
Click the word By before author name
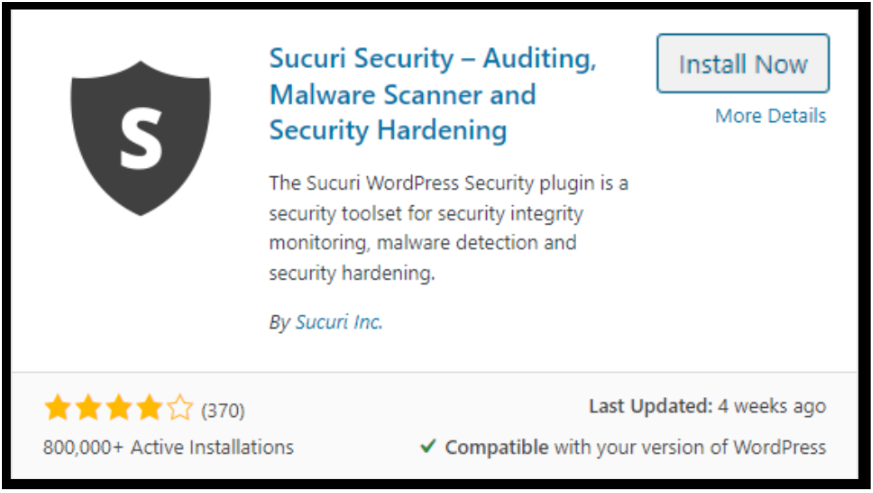(279, 323)
